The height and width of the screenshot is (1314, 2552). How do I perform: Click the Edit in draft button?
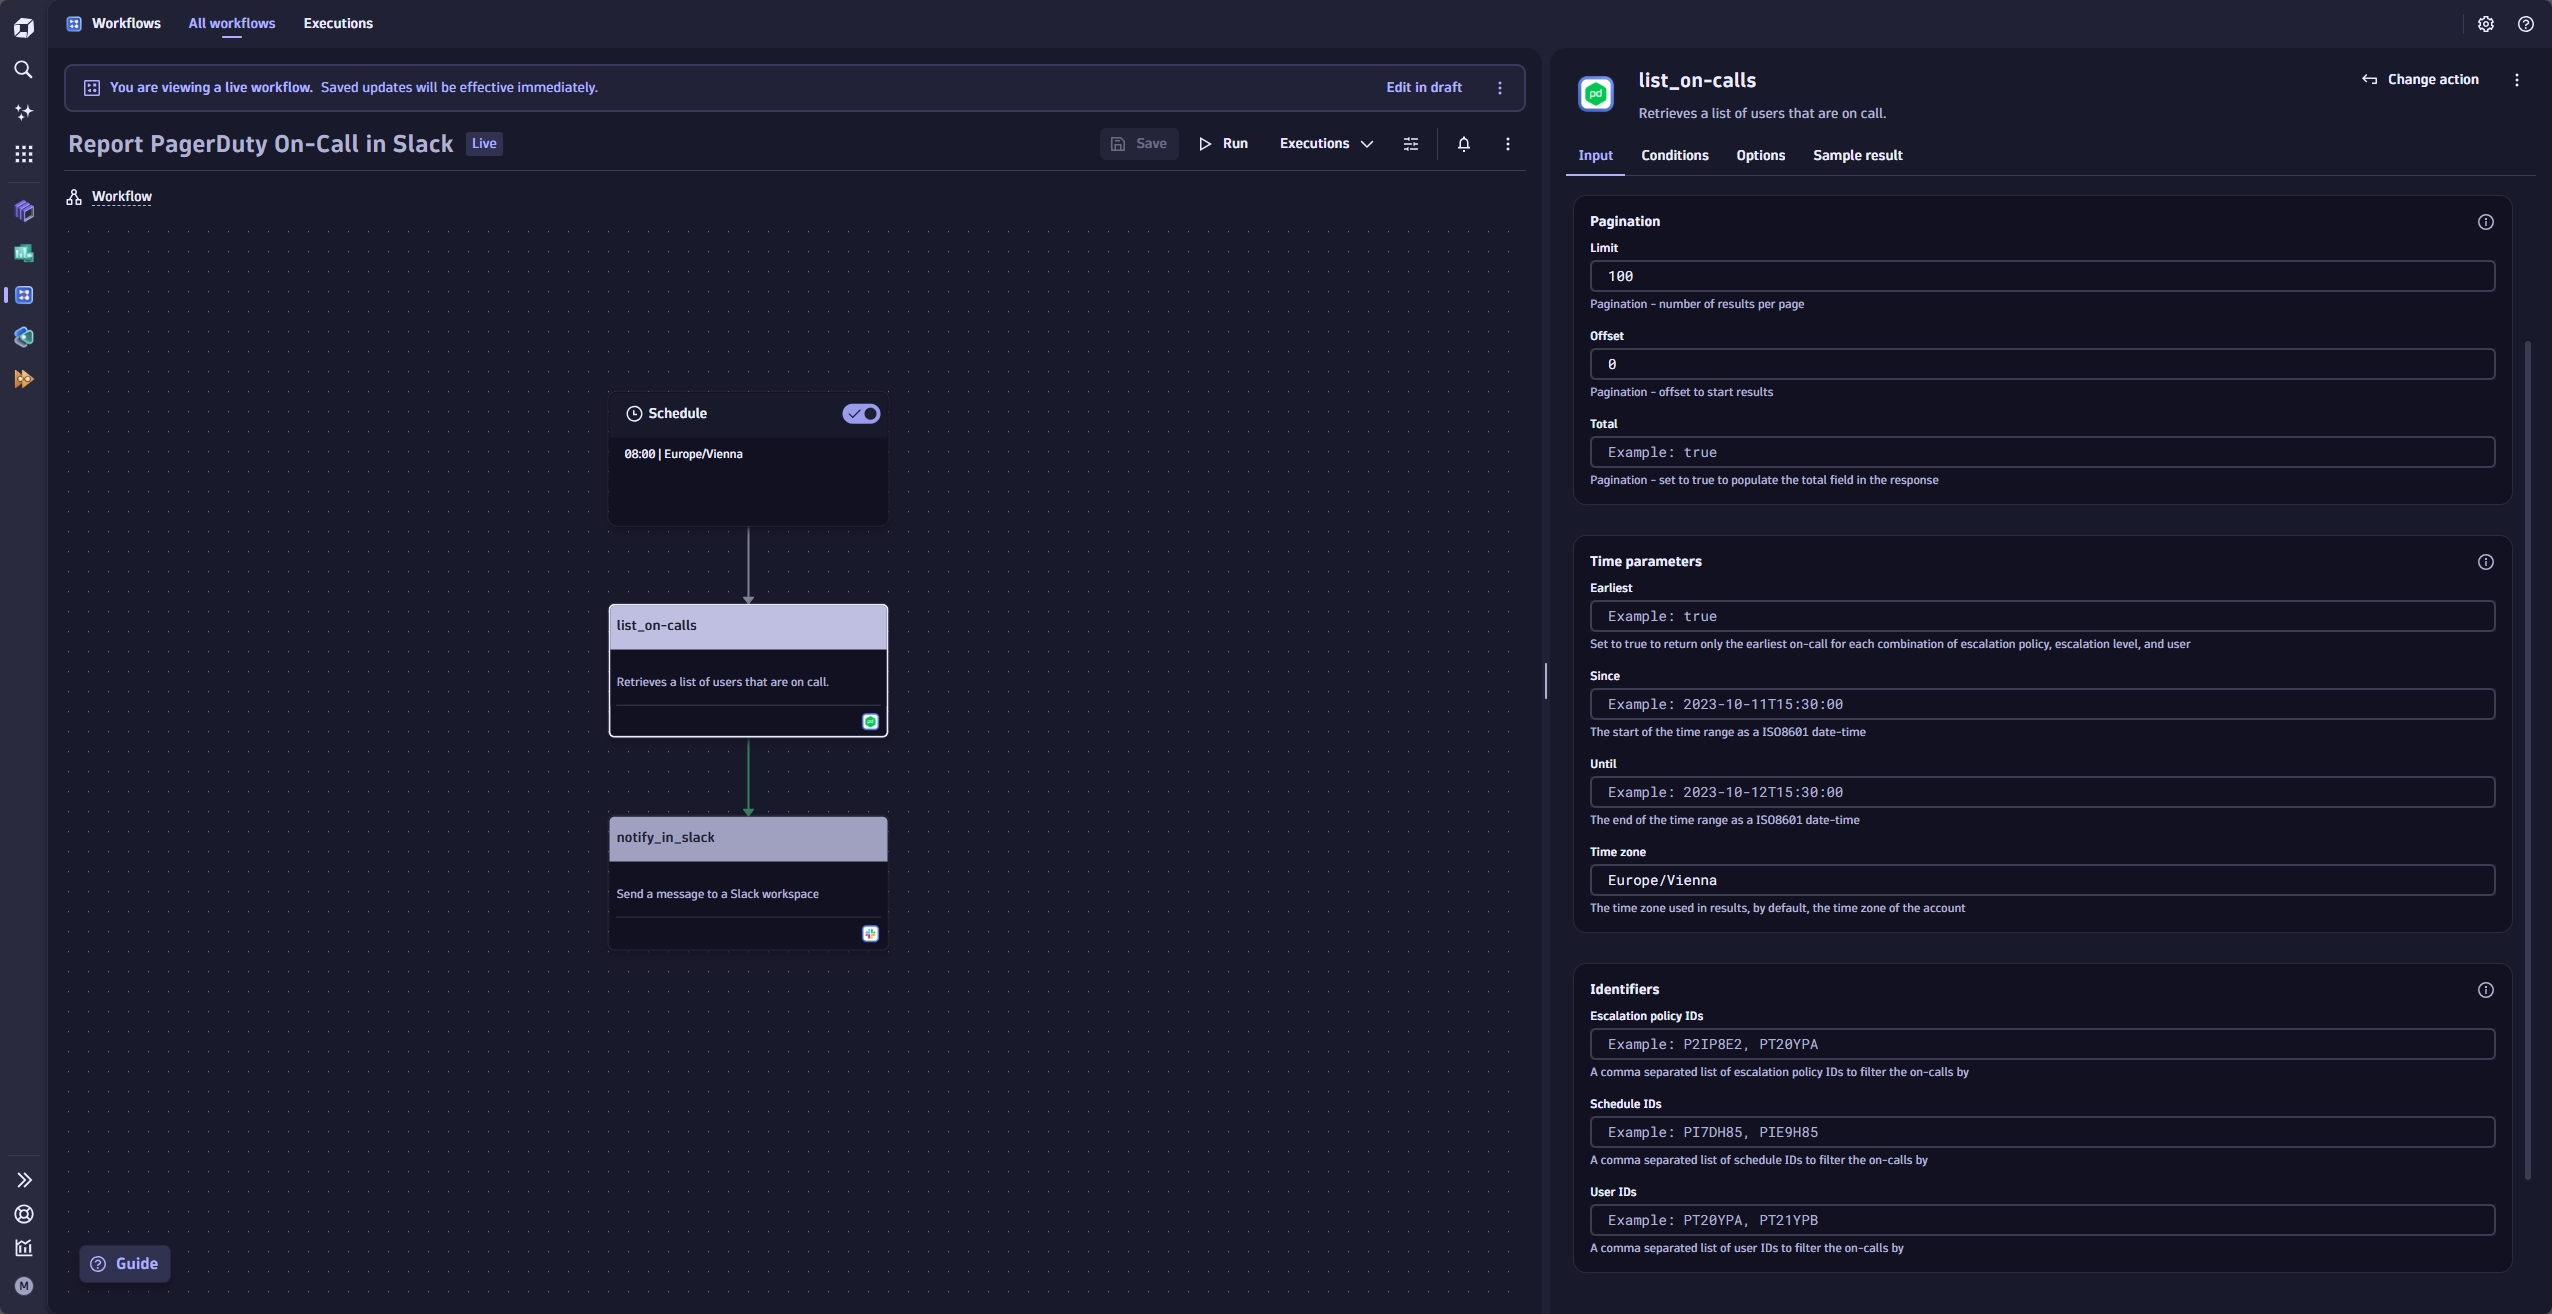(1424, 87)
